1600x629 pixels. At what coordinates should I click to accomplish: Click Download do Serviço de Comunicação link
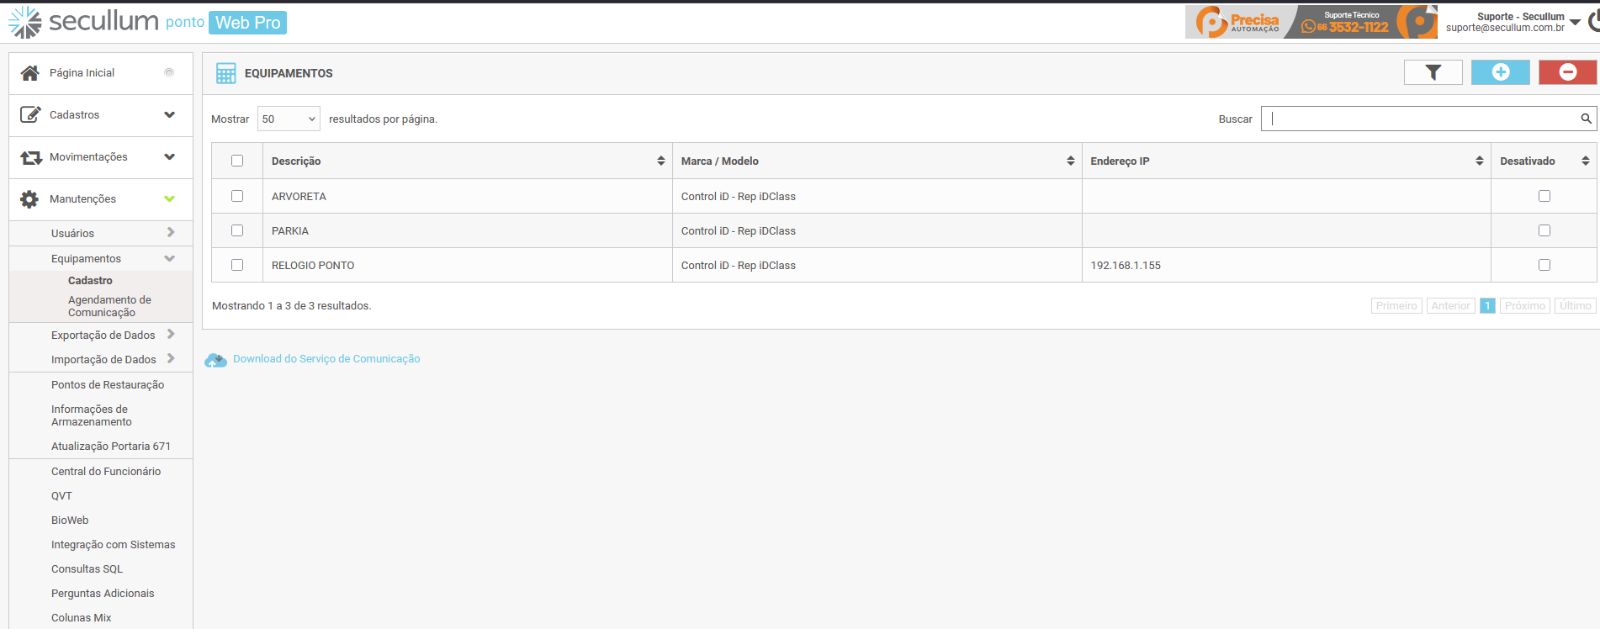coord(326,359)
